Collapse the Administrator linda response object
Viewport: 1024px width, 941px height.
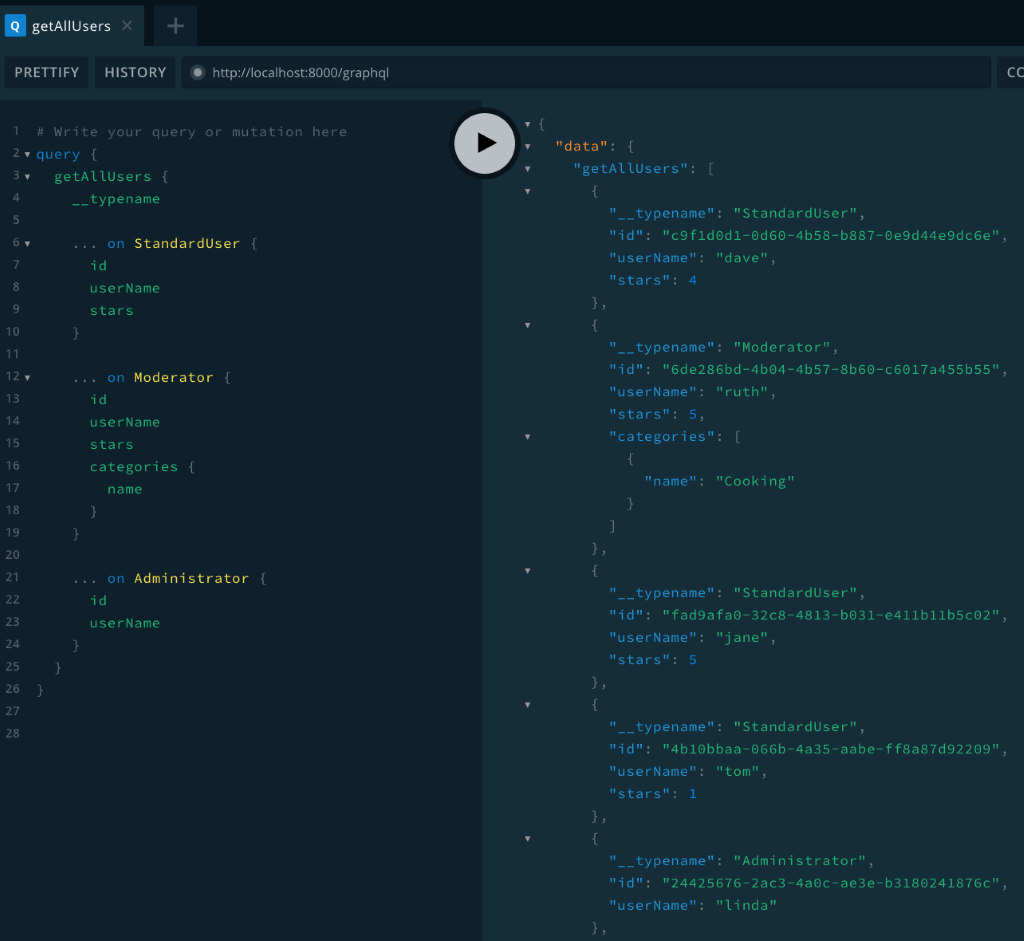(x=528, y=839)
